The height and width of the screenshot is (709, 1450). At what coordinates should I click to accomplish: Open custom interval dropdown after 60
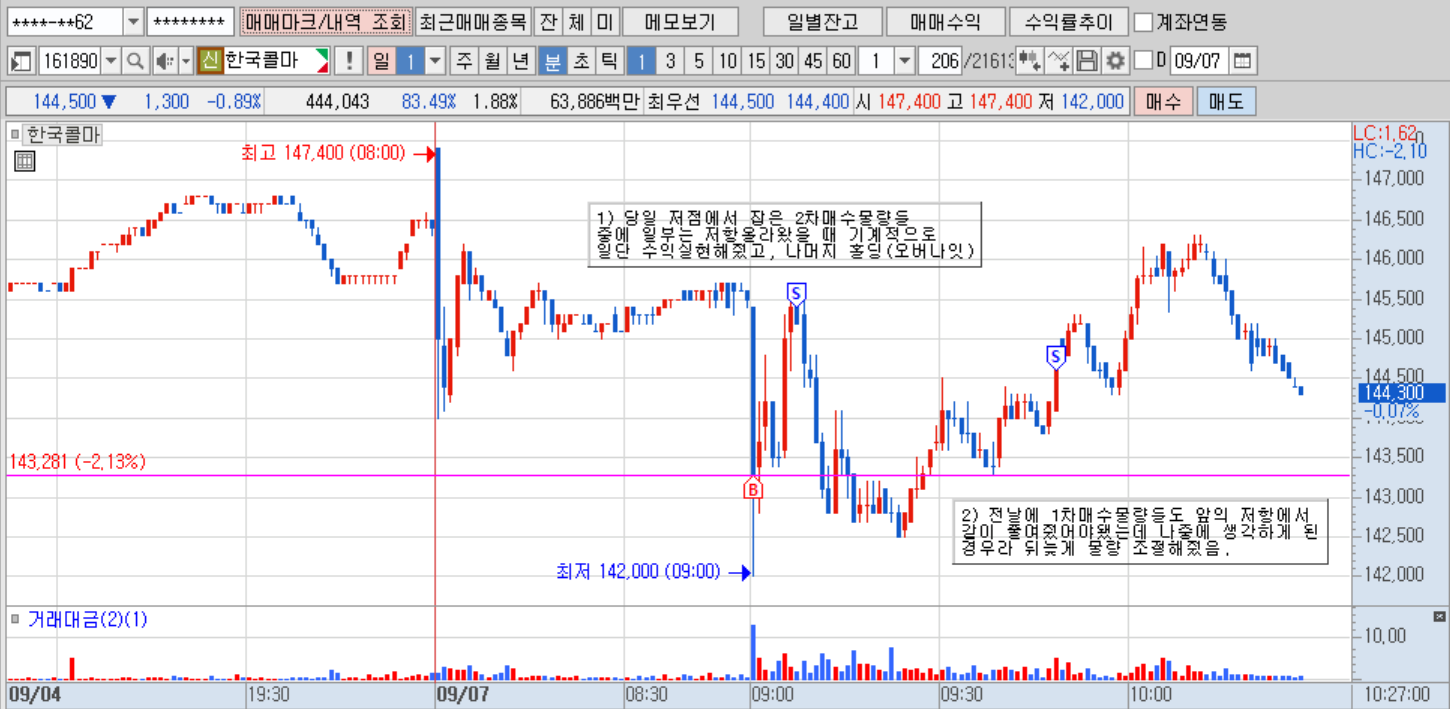click(904, 61)
